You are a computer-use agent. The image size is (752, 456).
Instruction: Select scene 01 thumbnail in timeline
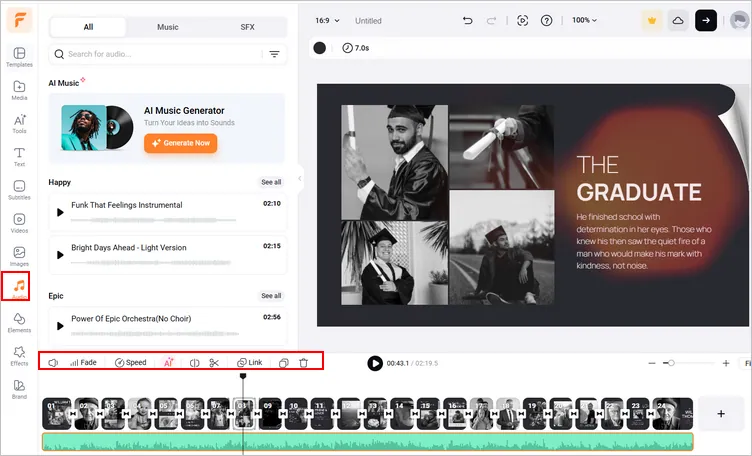coord(57,413)
